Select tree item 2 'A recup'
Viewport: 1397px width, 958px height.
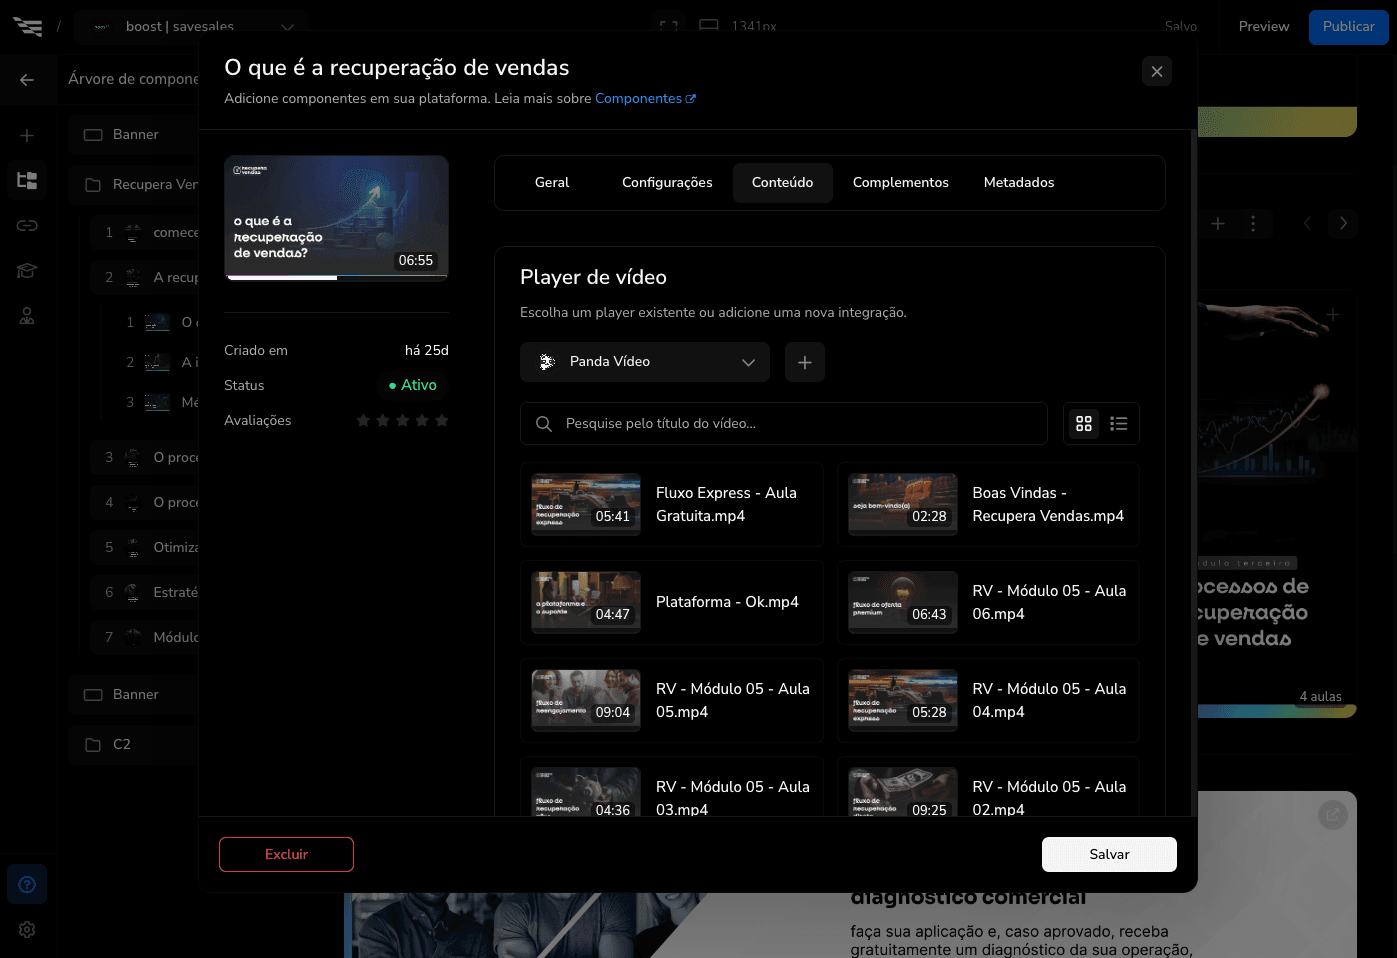[x=145, y=278]
